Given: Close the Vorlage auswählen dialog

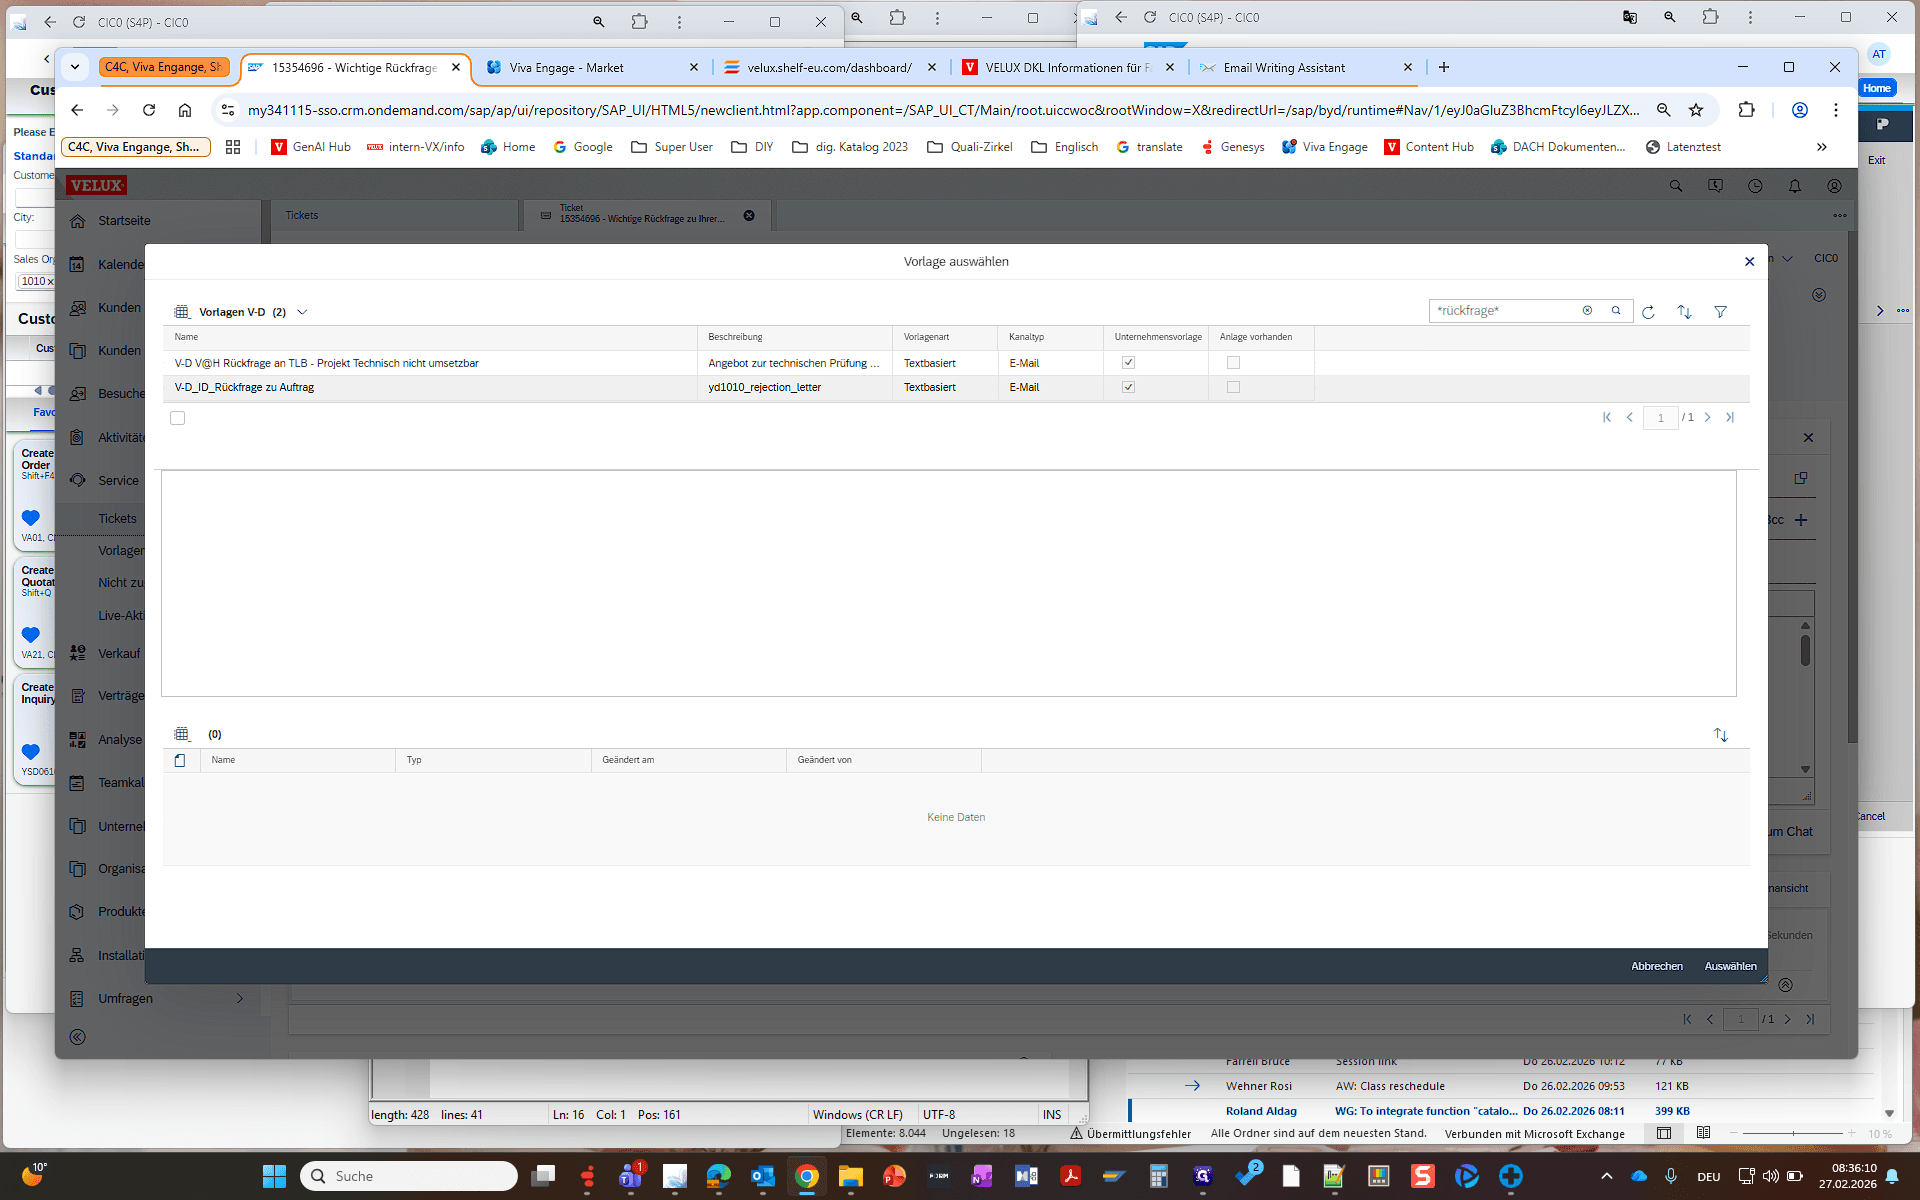Looking at the screenshot, I should (x=1749, y=262).
